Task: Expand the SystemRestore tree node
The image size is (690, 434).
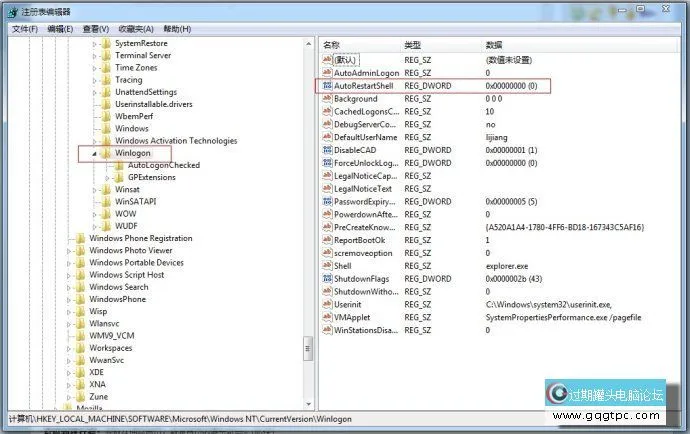Action: point(94,44)
